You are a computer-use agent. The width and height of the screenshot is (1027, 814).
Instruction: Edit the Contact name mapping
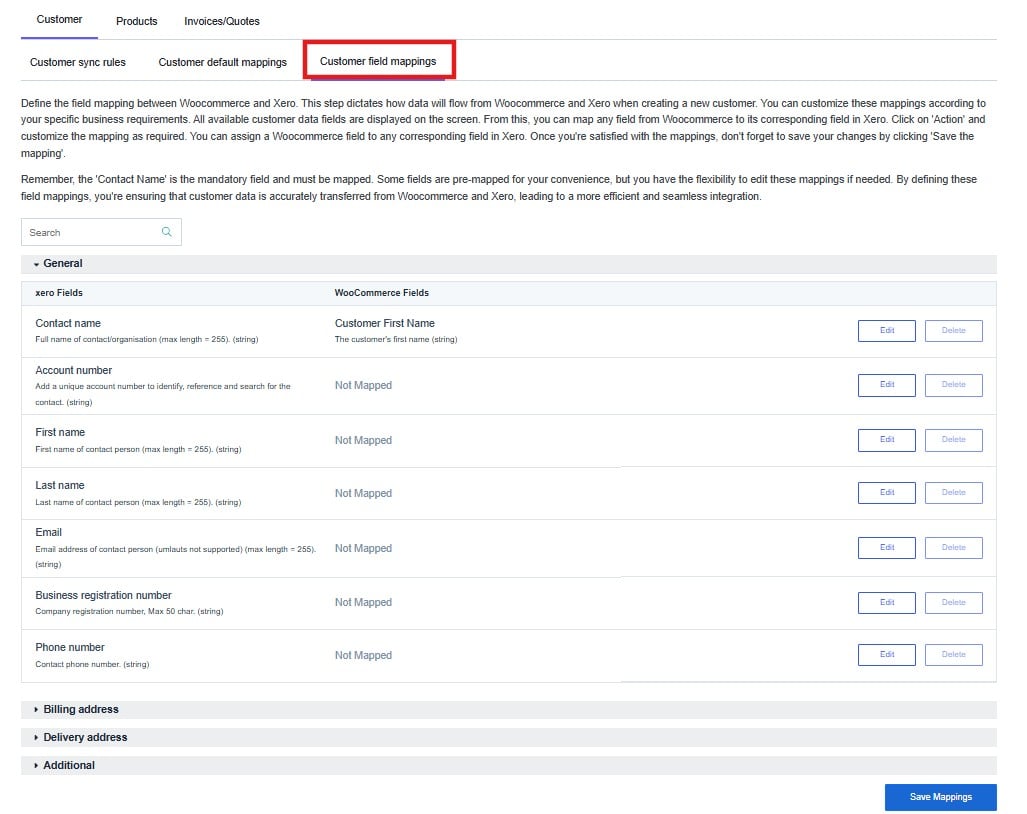coord(886,331)
